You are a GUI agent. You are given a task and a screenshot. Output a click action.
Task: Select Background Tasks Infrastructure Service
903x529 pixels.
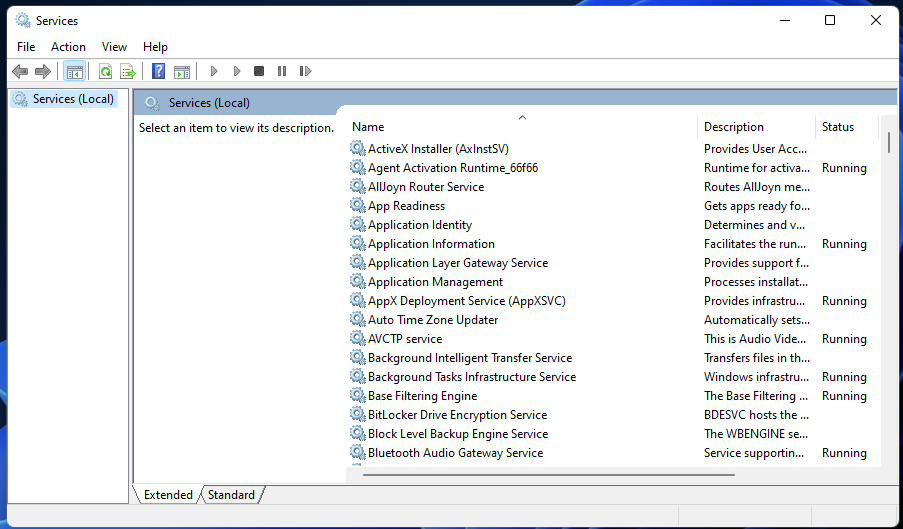pos(472,376)
